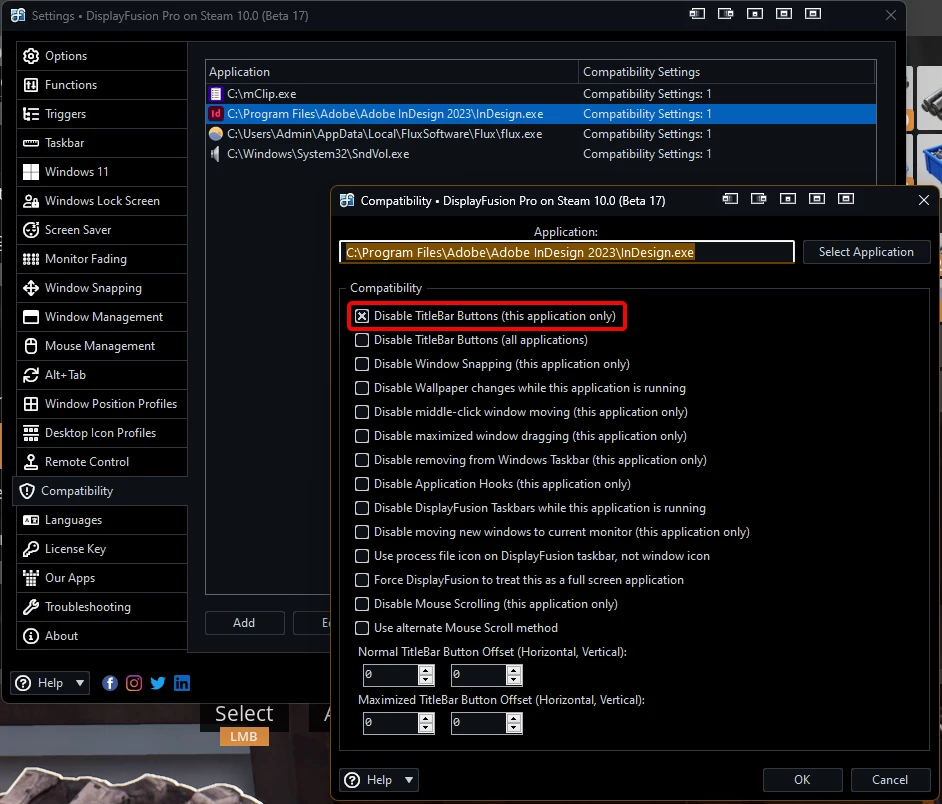The width and height of the screenshot is (942, 804).
Task: Open the Functions section icon
Action: [31, 85]
